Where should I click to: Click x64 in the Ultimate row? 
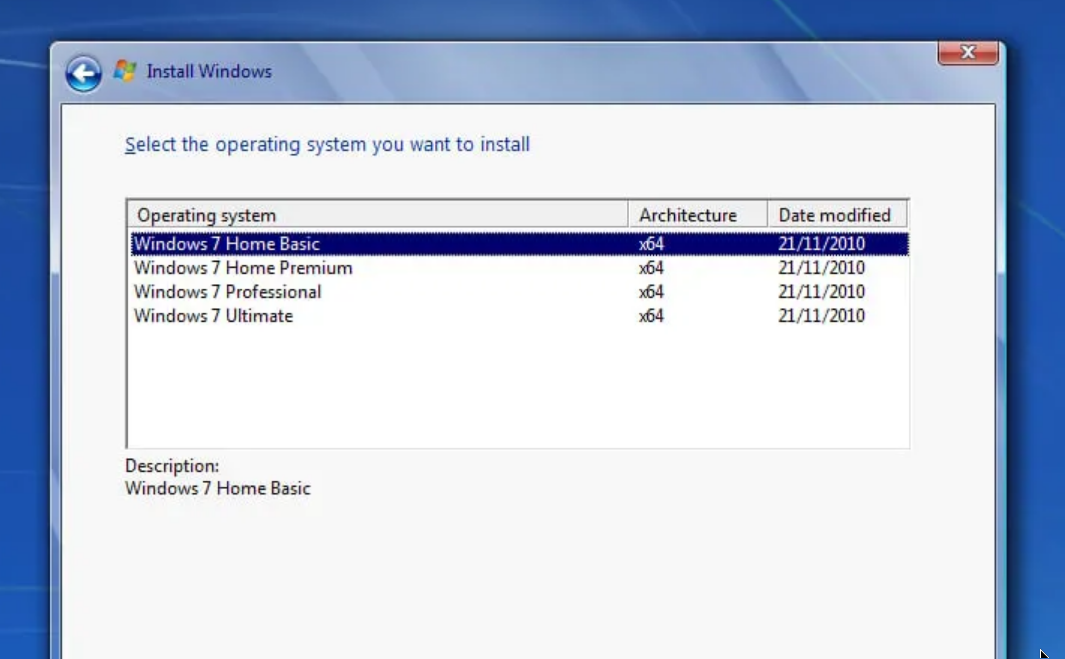pyautogui.click(x=652, y=316)
